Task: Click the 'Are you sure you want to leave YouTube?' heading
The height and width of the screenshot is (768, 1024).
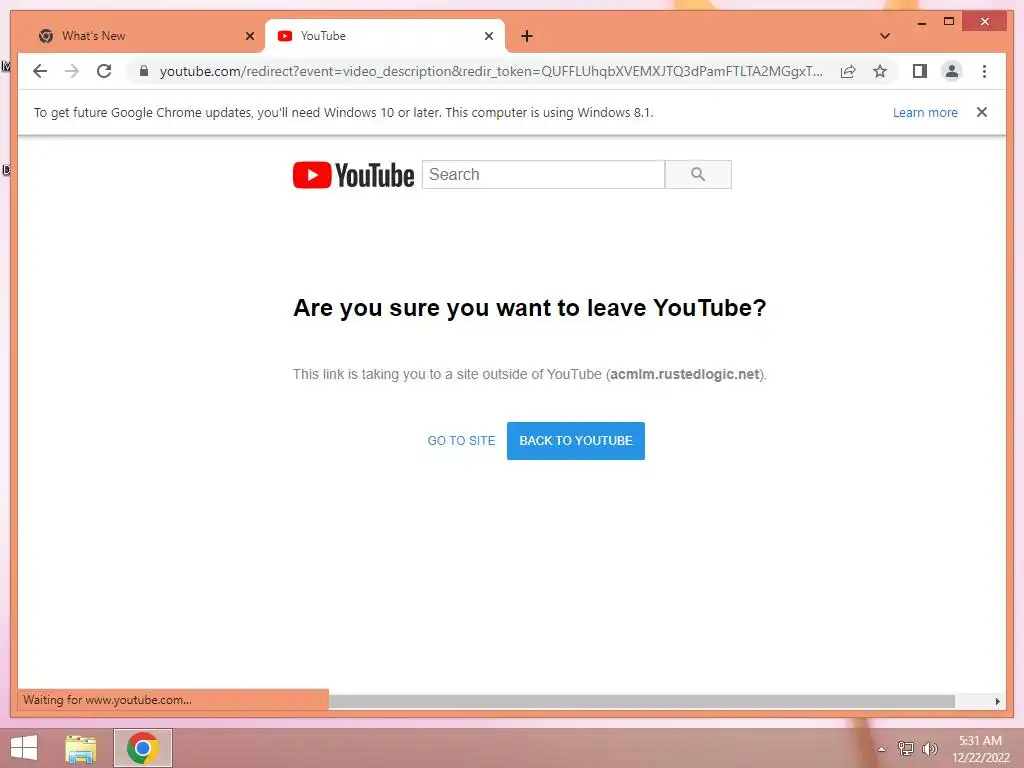Action: (x=530, y=308)
